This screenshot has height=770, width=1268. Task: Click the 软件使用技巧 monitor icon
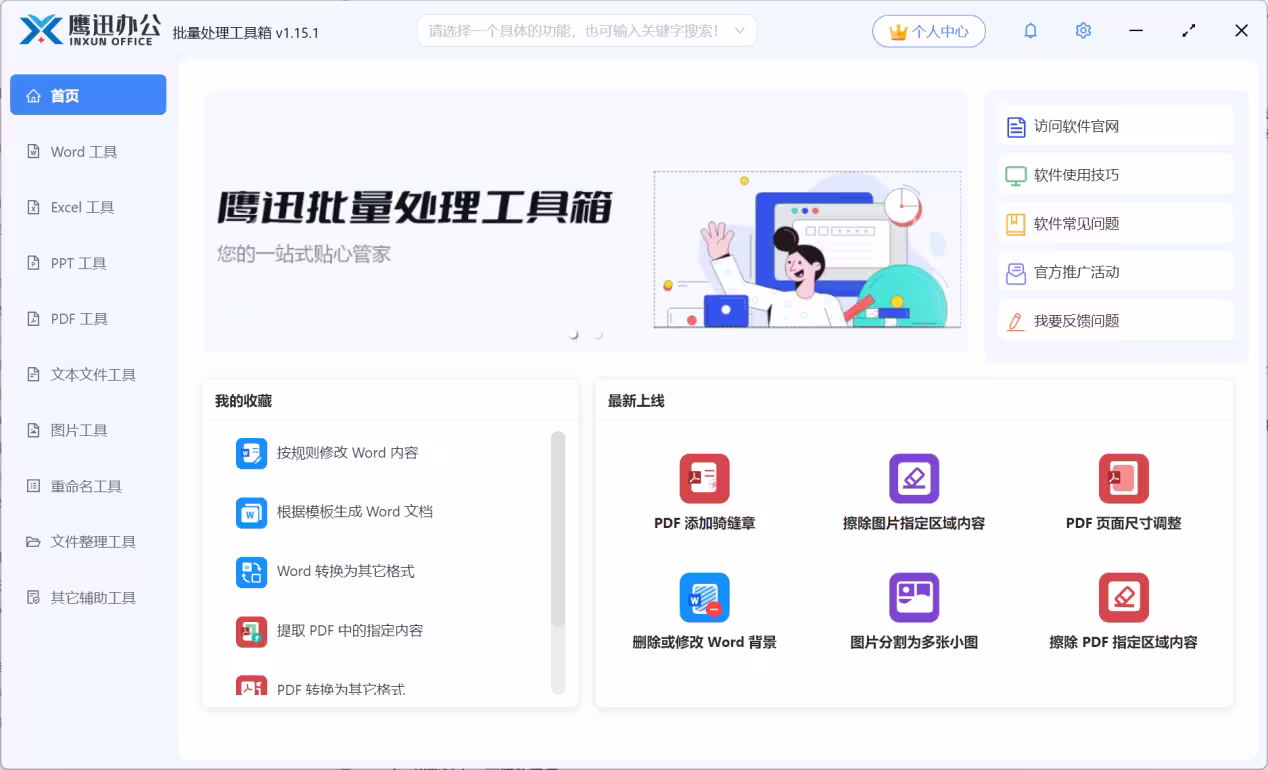click(1016, 176)
